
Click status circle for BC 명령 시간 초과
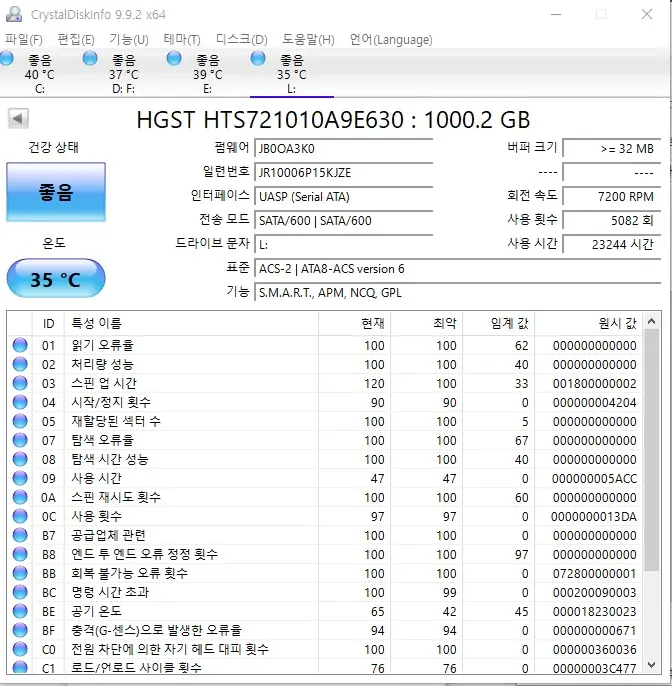(x=20, y=592)
